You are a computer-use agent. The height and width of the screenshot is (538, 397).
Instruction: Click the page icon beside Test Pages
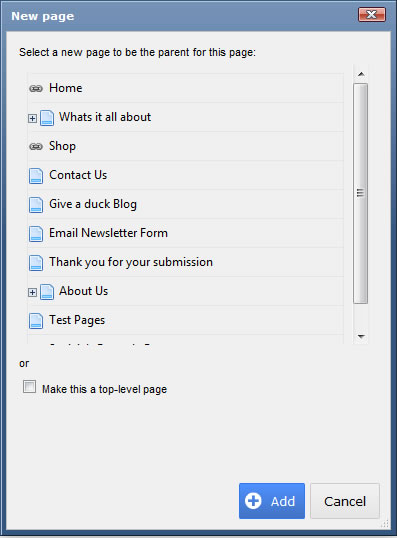click(x=36, y=321)
